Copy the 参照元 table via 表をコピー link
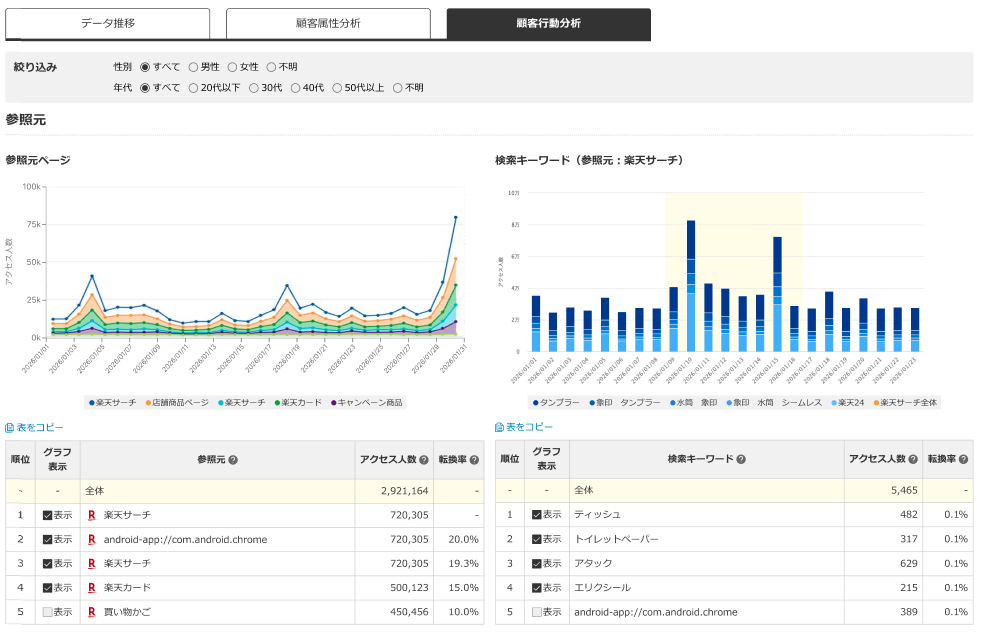Viewport: 988px width, 636px height. click(x=40, y=428)
